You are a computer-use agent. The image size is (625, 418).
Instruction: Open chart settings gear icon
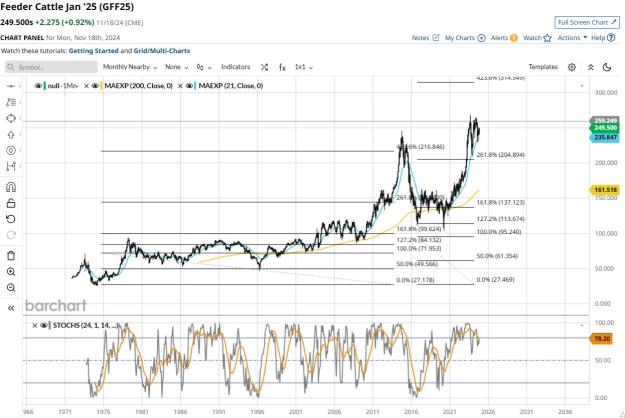pos(572,67)
